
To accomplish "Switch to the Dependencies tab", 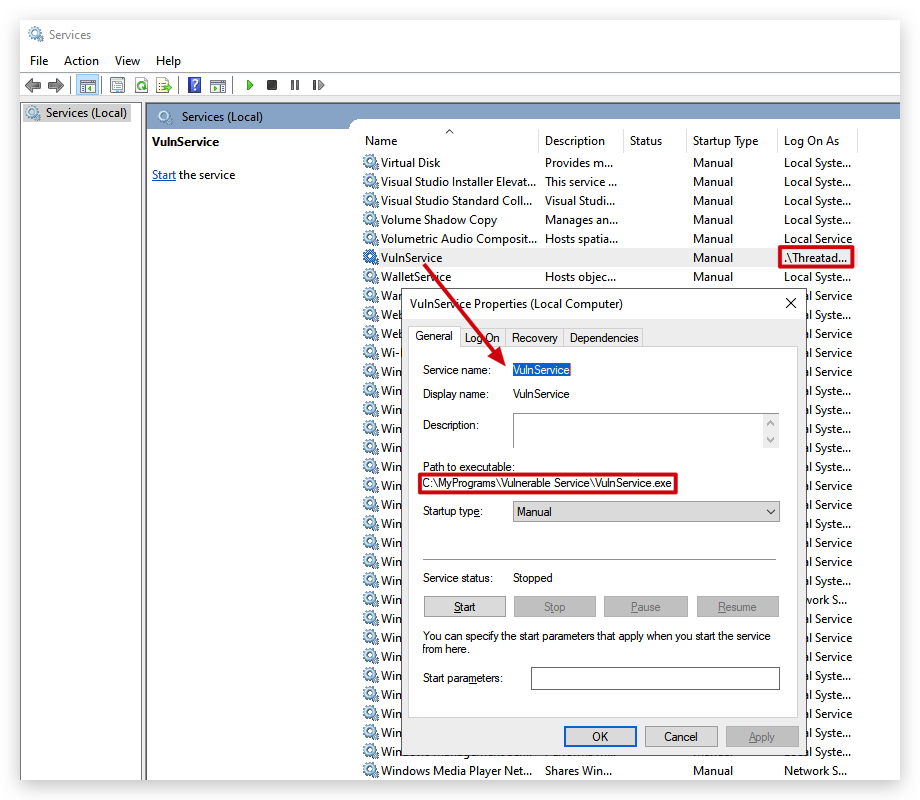I will (604, 338).
